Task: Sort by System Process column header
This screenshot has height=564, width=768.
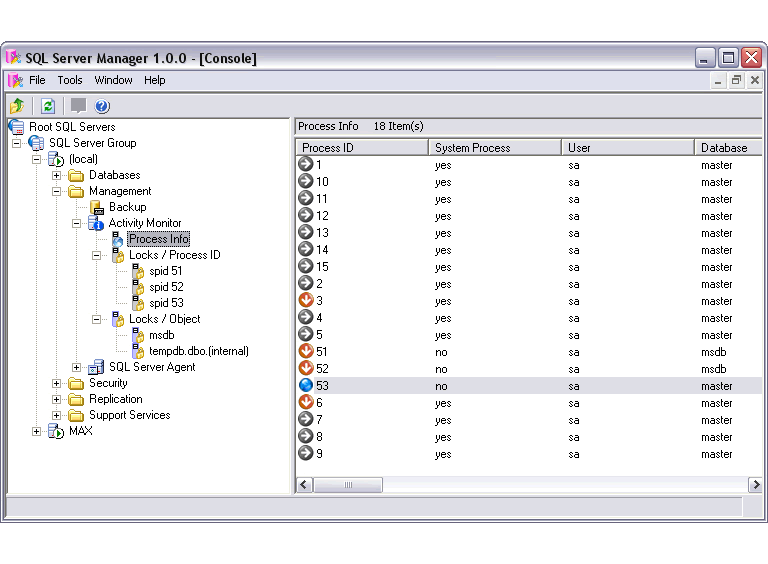Action: [x=495, y=147]
